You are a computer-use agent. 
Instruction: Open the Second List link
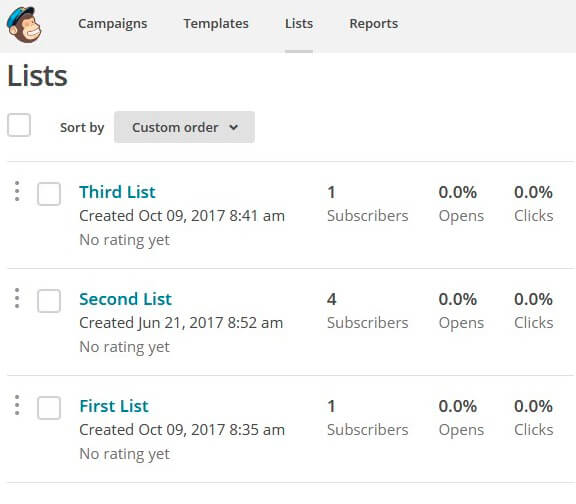(125, 299)
